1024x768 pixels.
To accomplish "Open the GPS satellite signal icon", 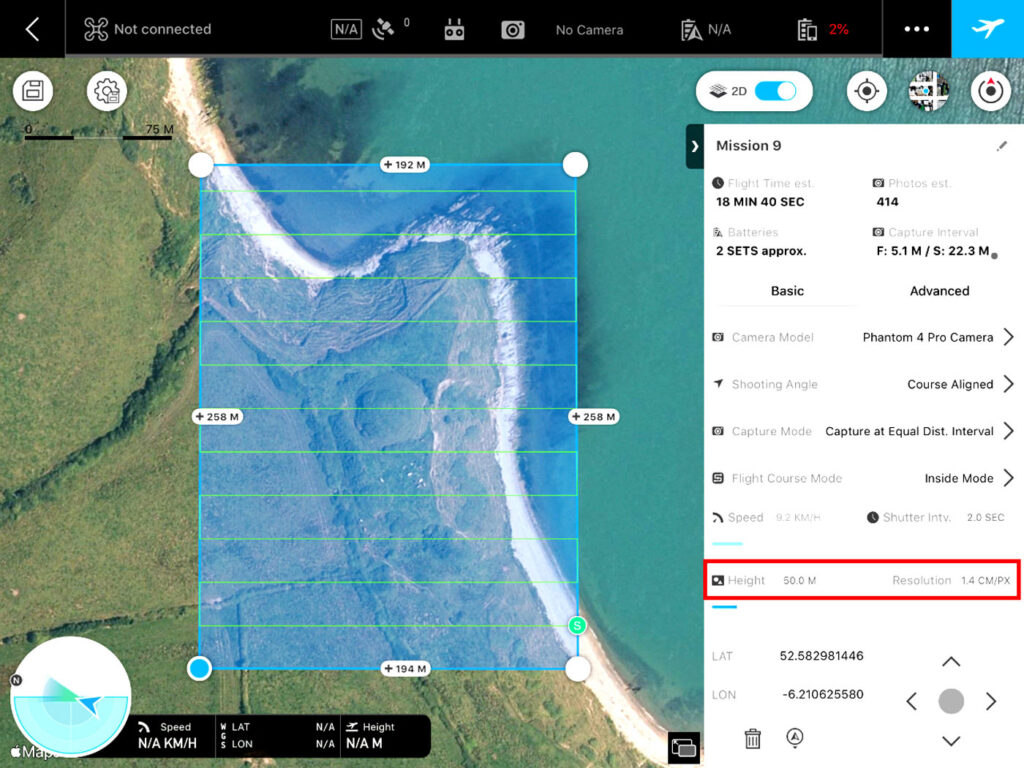I will 383,29.
